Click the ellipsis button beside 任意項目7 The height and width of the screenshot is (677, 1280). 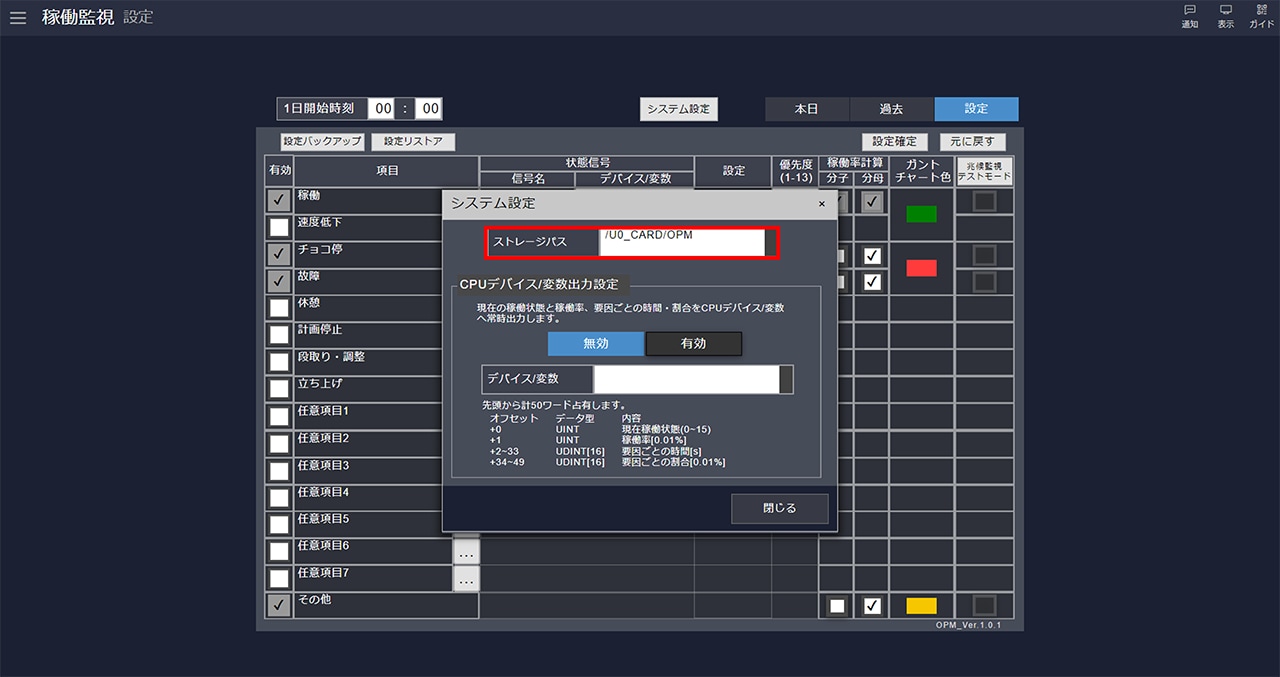coord(466,578)
